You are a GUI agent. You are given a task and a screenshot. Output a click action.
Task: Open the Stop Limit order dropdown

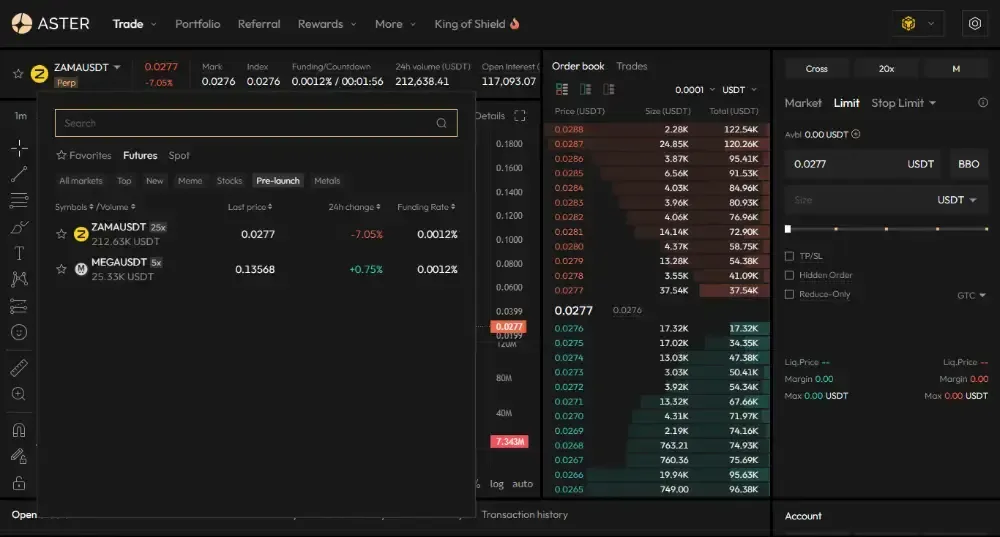(904, 103)
